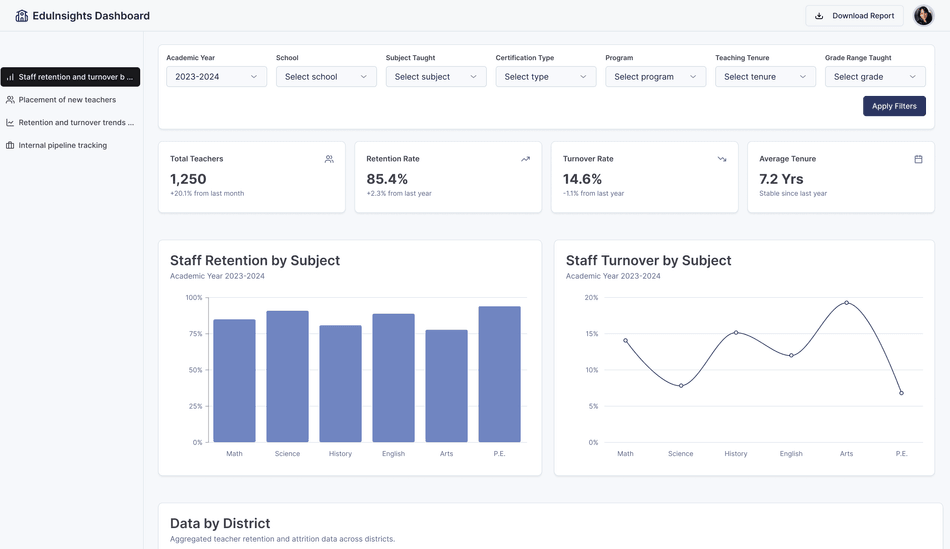Click the people icon on Total Teachers card
The height and width of the screenshot is (549, 950).
(x=329, y=159)
